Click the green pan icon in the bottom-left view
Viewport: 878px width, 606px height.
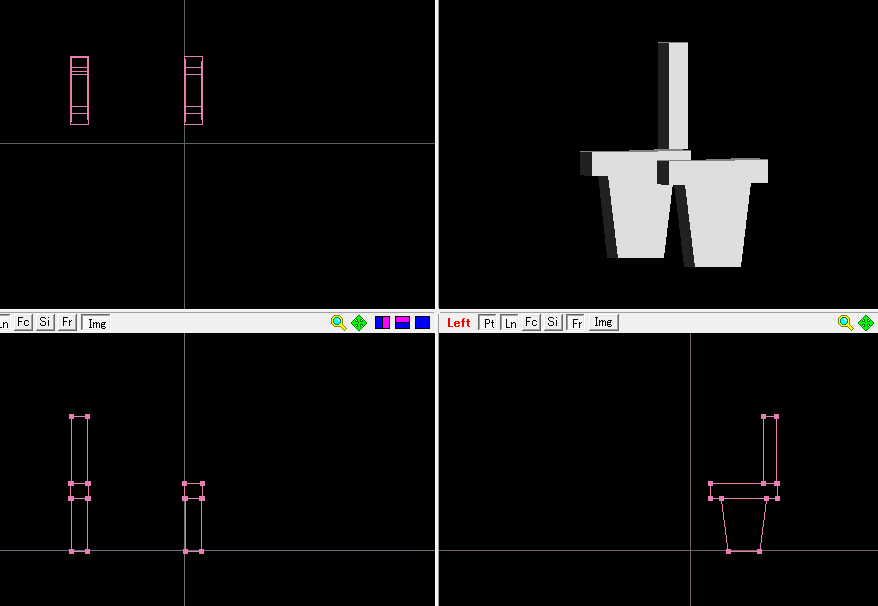pos(359,322)
